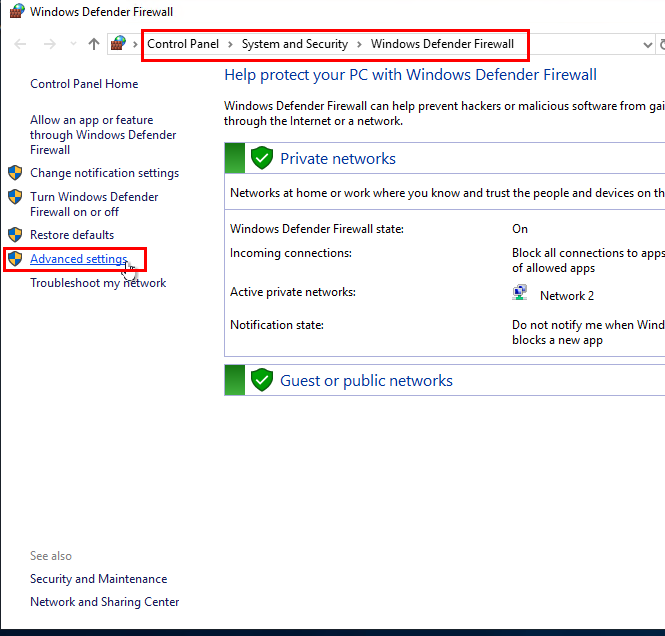Expand the chevron after Control Panel
This screenshot has height=636, width=665.
point(230,44)
